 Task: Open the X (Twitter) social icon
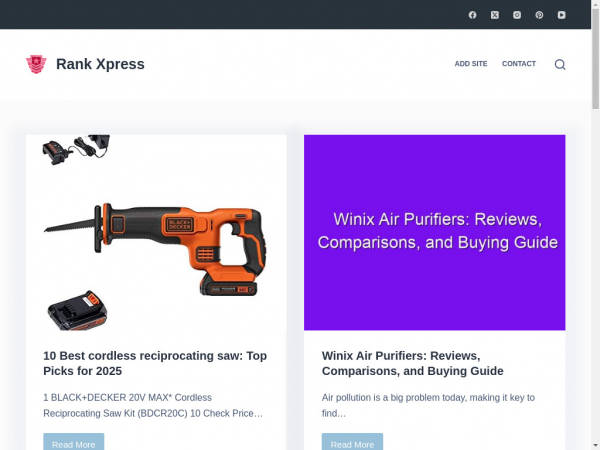[495, 15]
